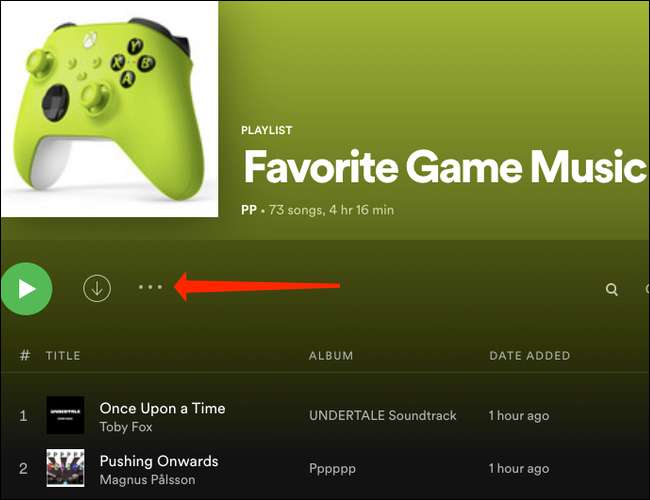Viewport: 650px width, 500px height.
Task: Search within the playlist using magnifier icon
Action: 612,289
